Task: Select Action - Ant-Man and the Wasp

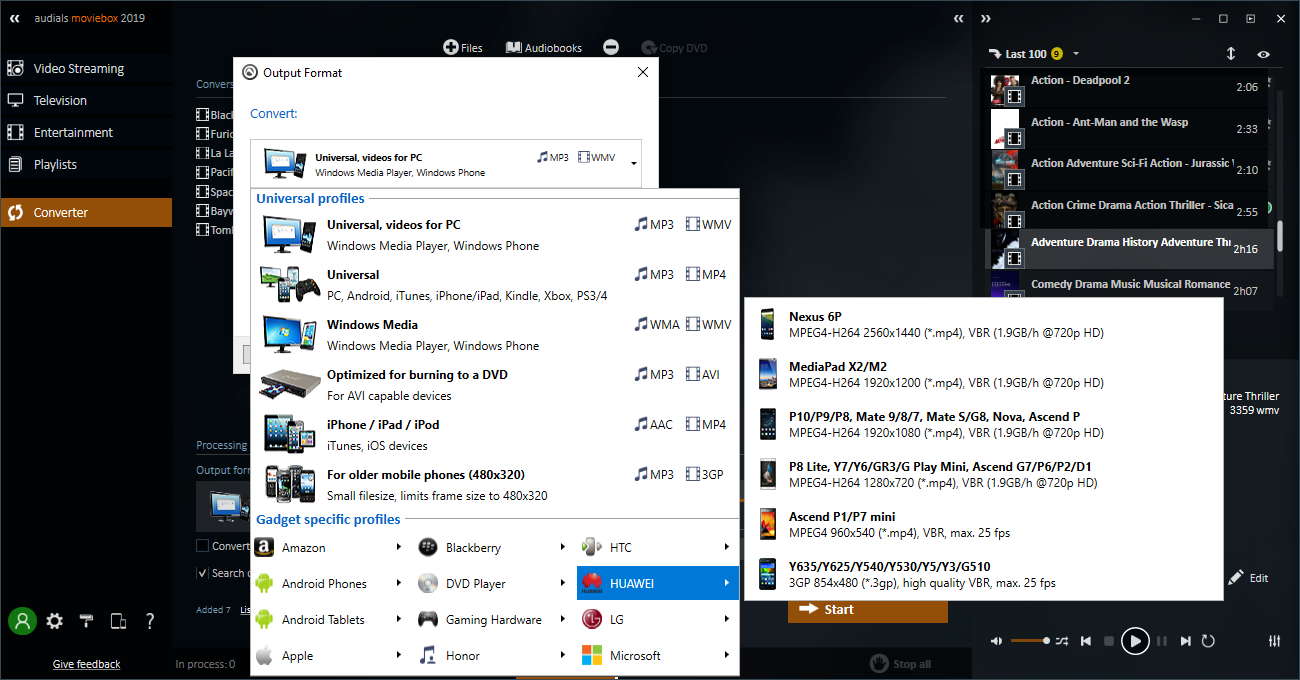Action: click(1129, 129)
